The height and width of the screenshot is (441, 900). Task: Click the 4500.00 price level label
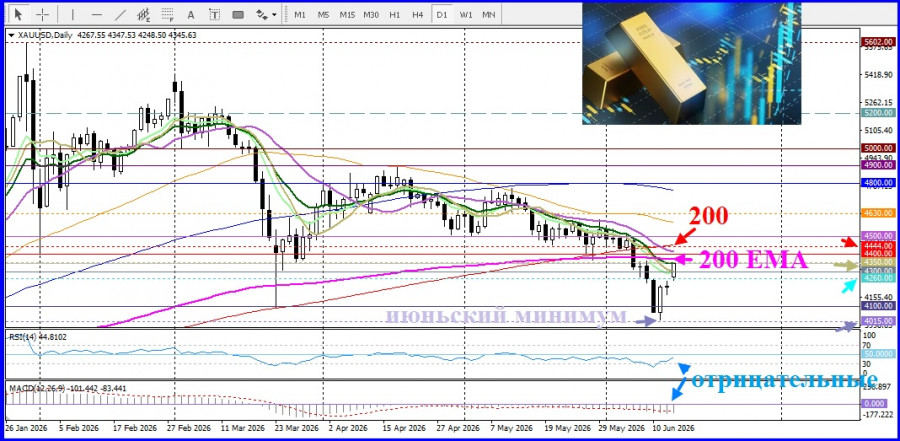(878, 236)
